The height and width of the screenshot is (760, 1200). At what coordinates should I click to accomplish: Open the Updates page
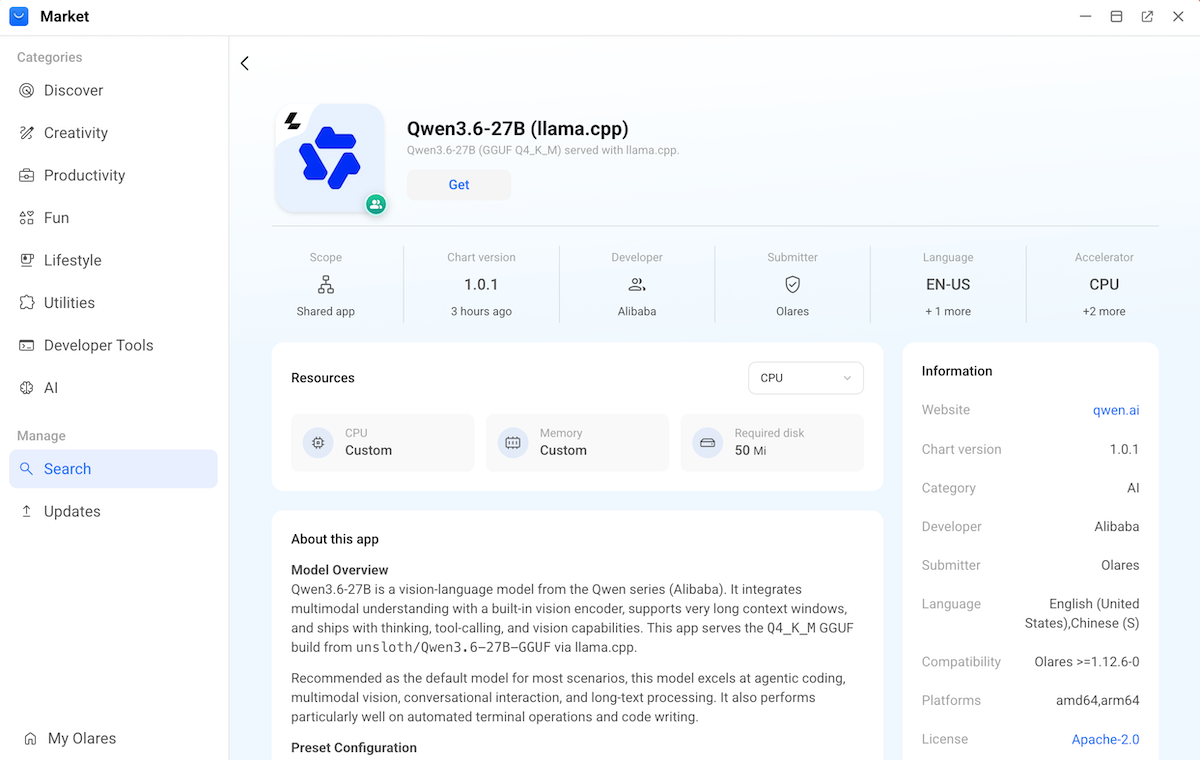[x=113, y=511]
